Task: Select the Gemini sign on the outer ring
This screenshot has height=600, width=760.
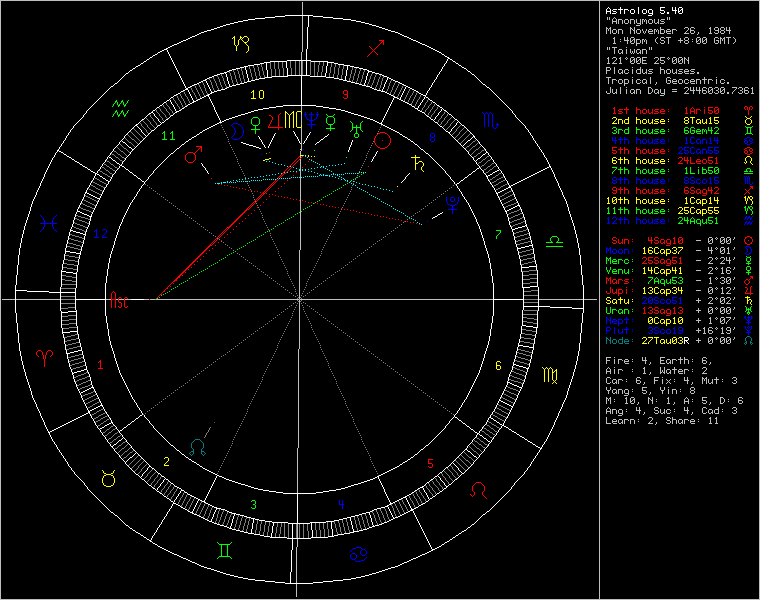Action: point(222,549)
